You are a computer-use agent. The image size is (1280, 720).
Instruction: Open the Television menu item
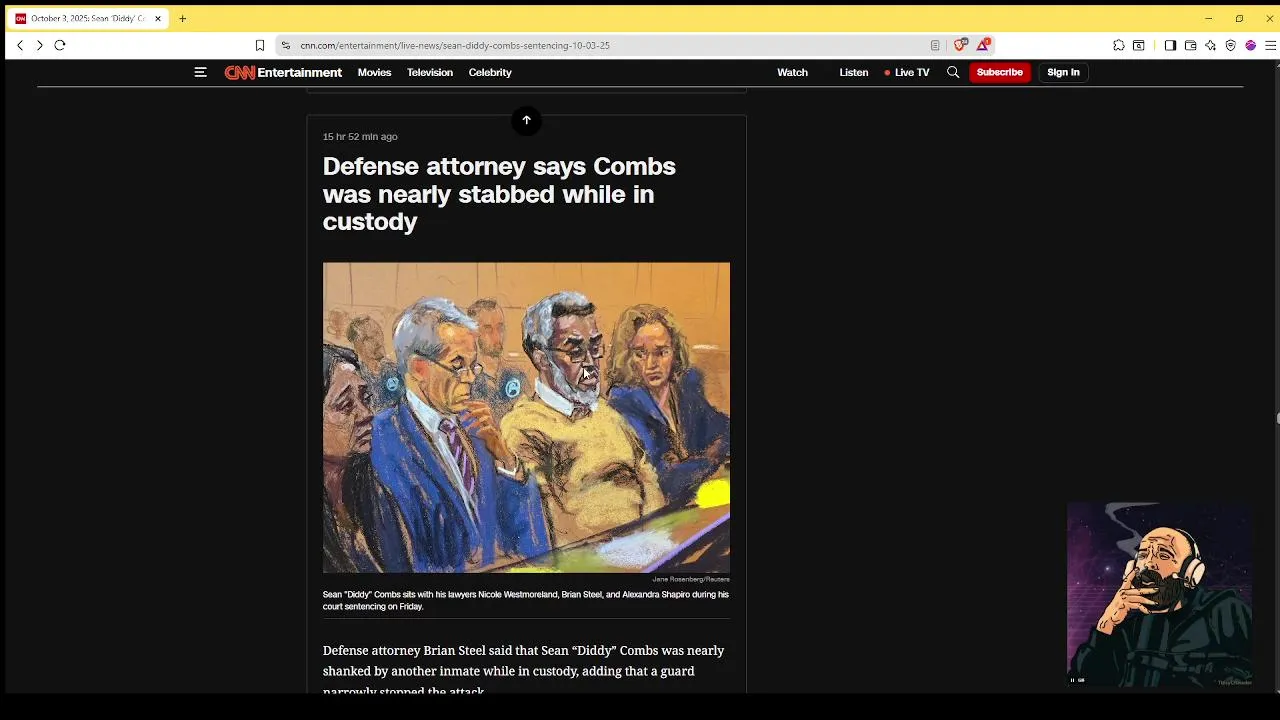(430, 72)
